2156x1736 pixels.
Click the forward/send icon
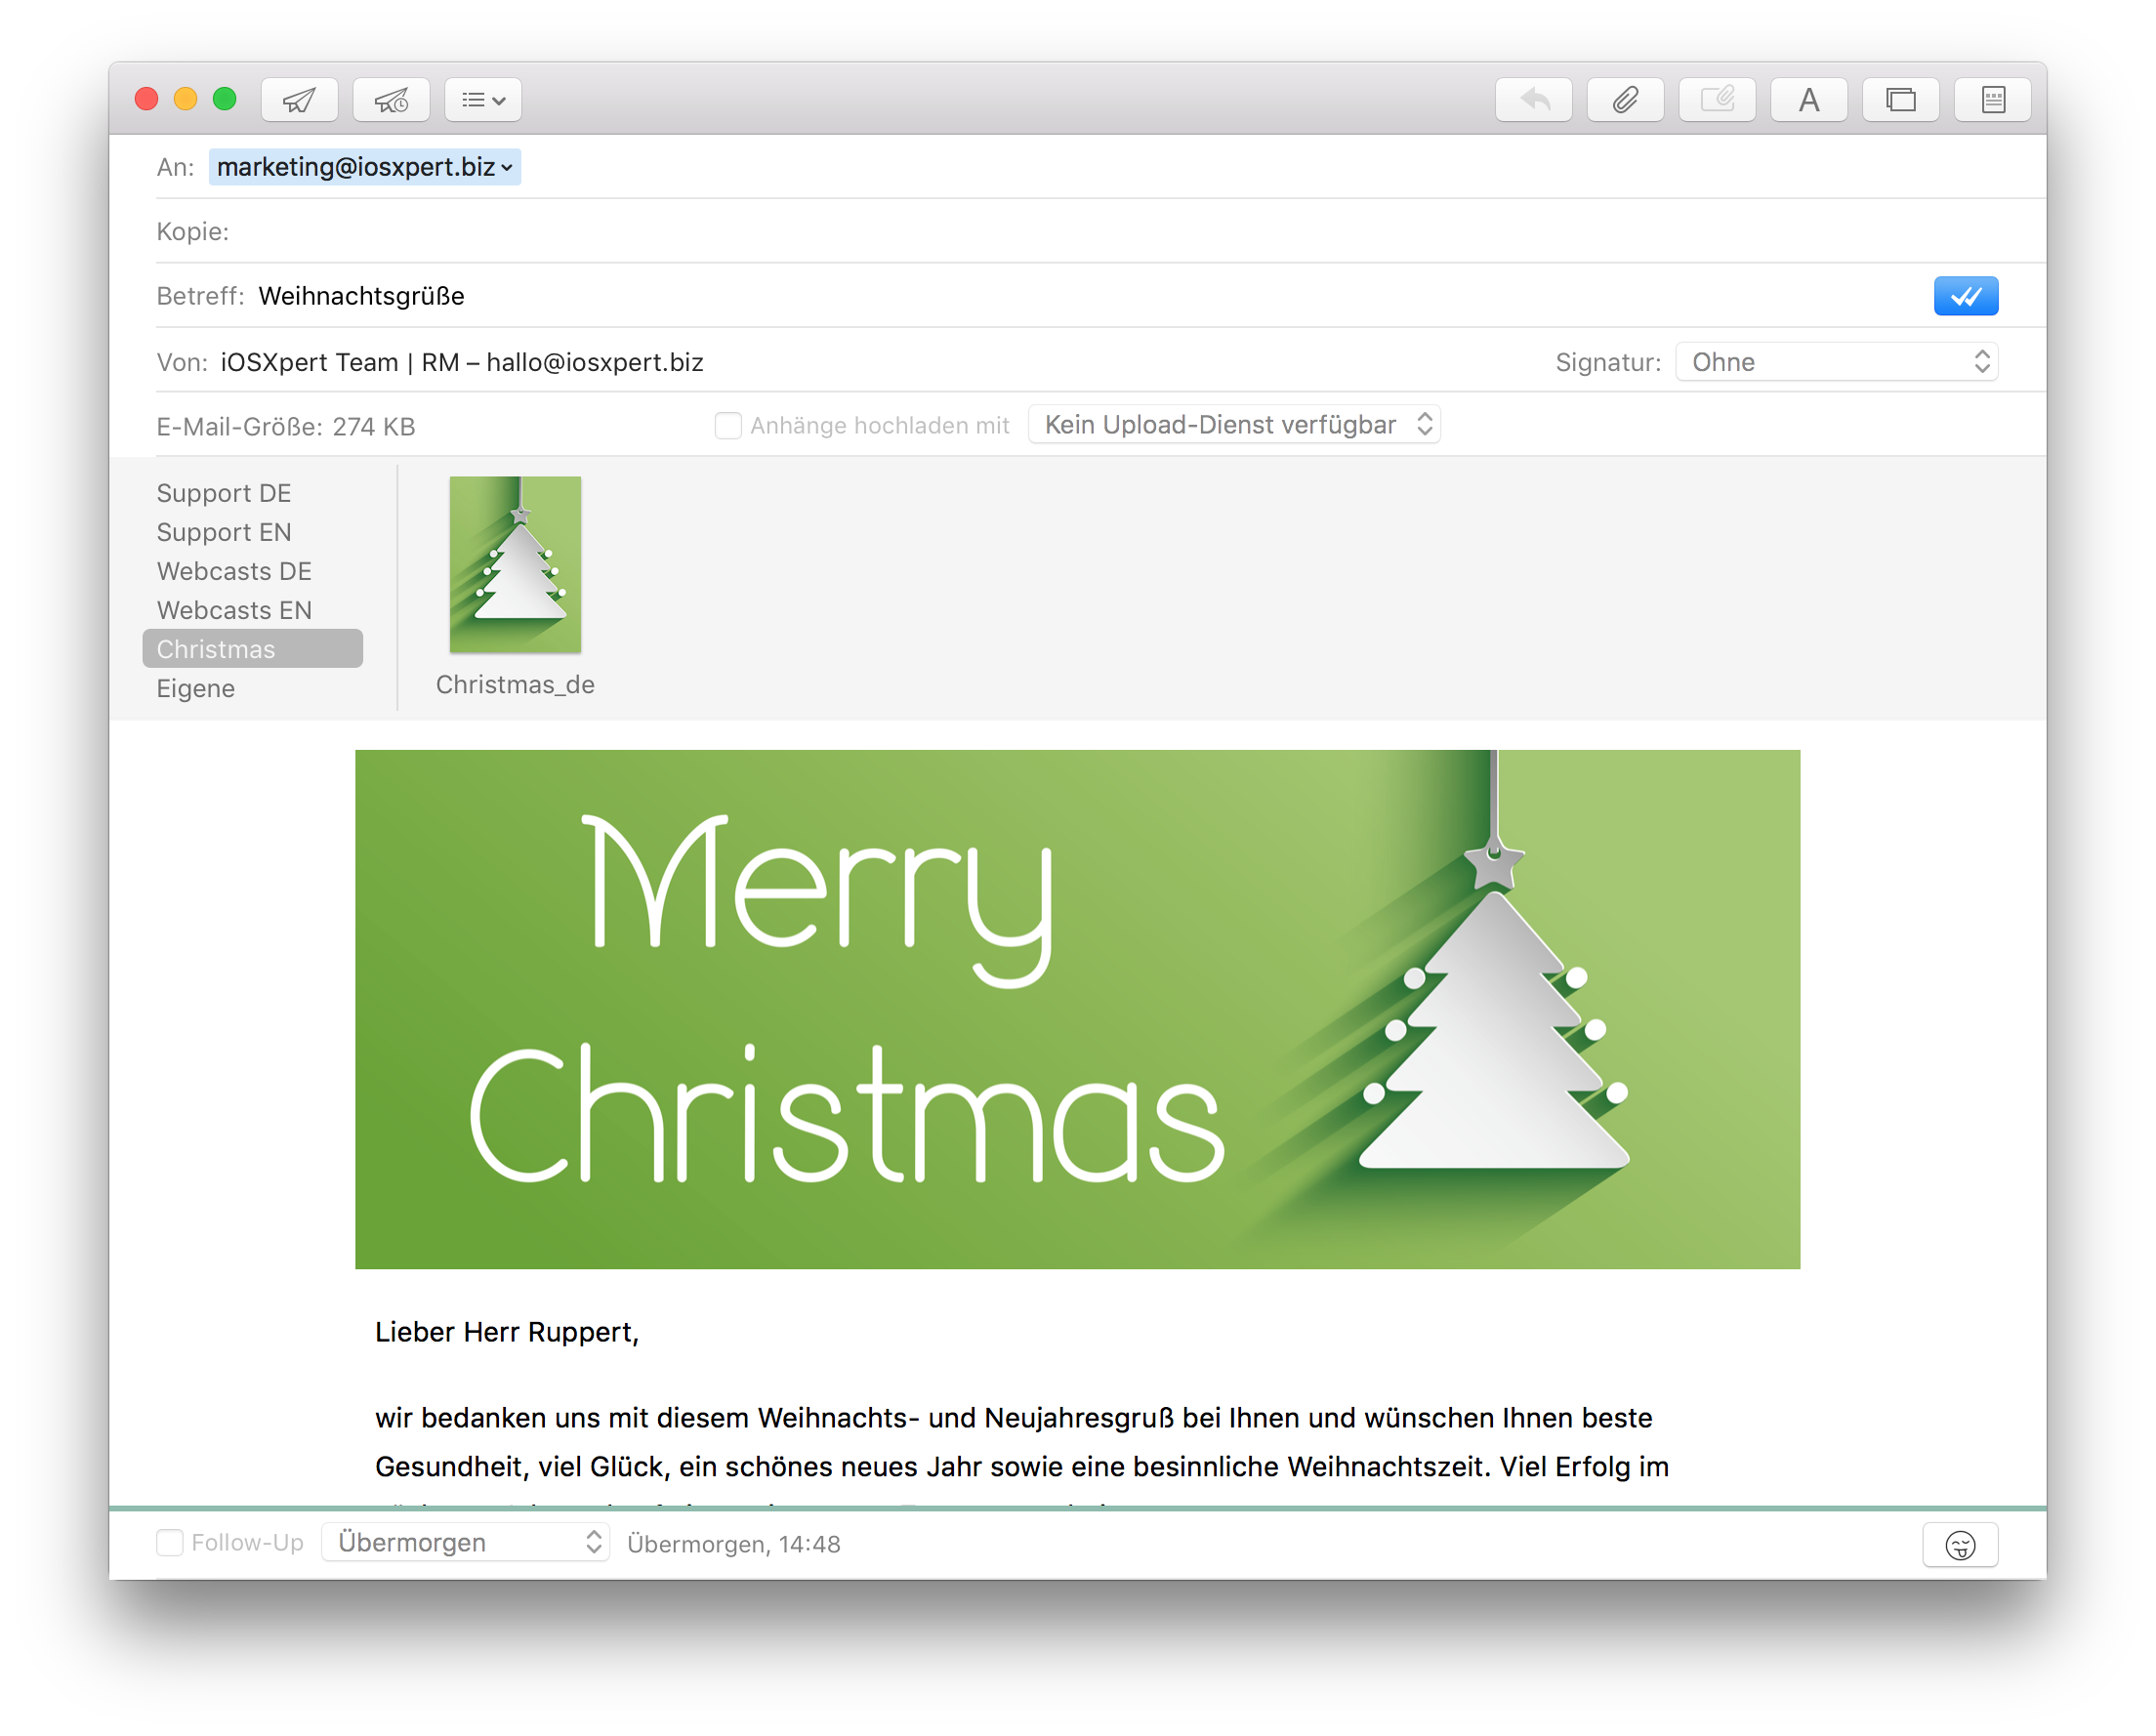[298, 98]
